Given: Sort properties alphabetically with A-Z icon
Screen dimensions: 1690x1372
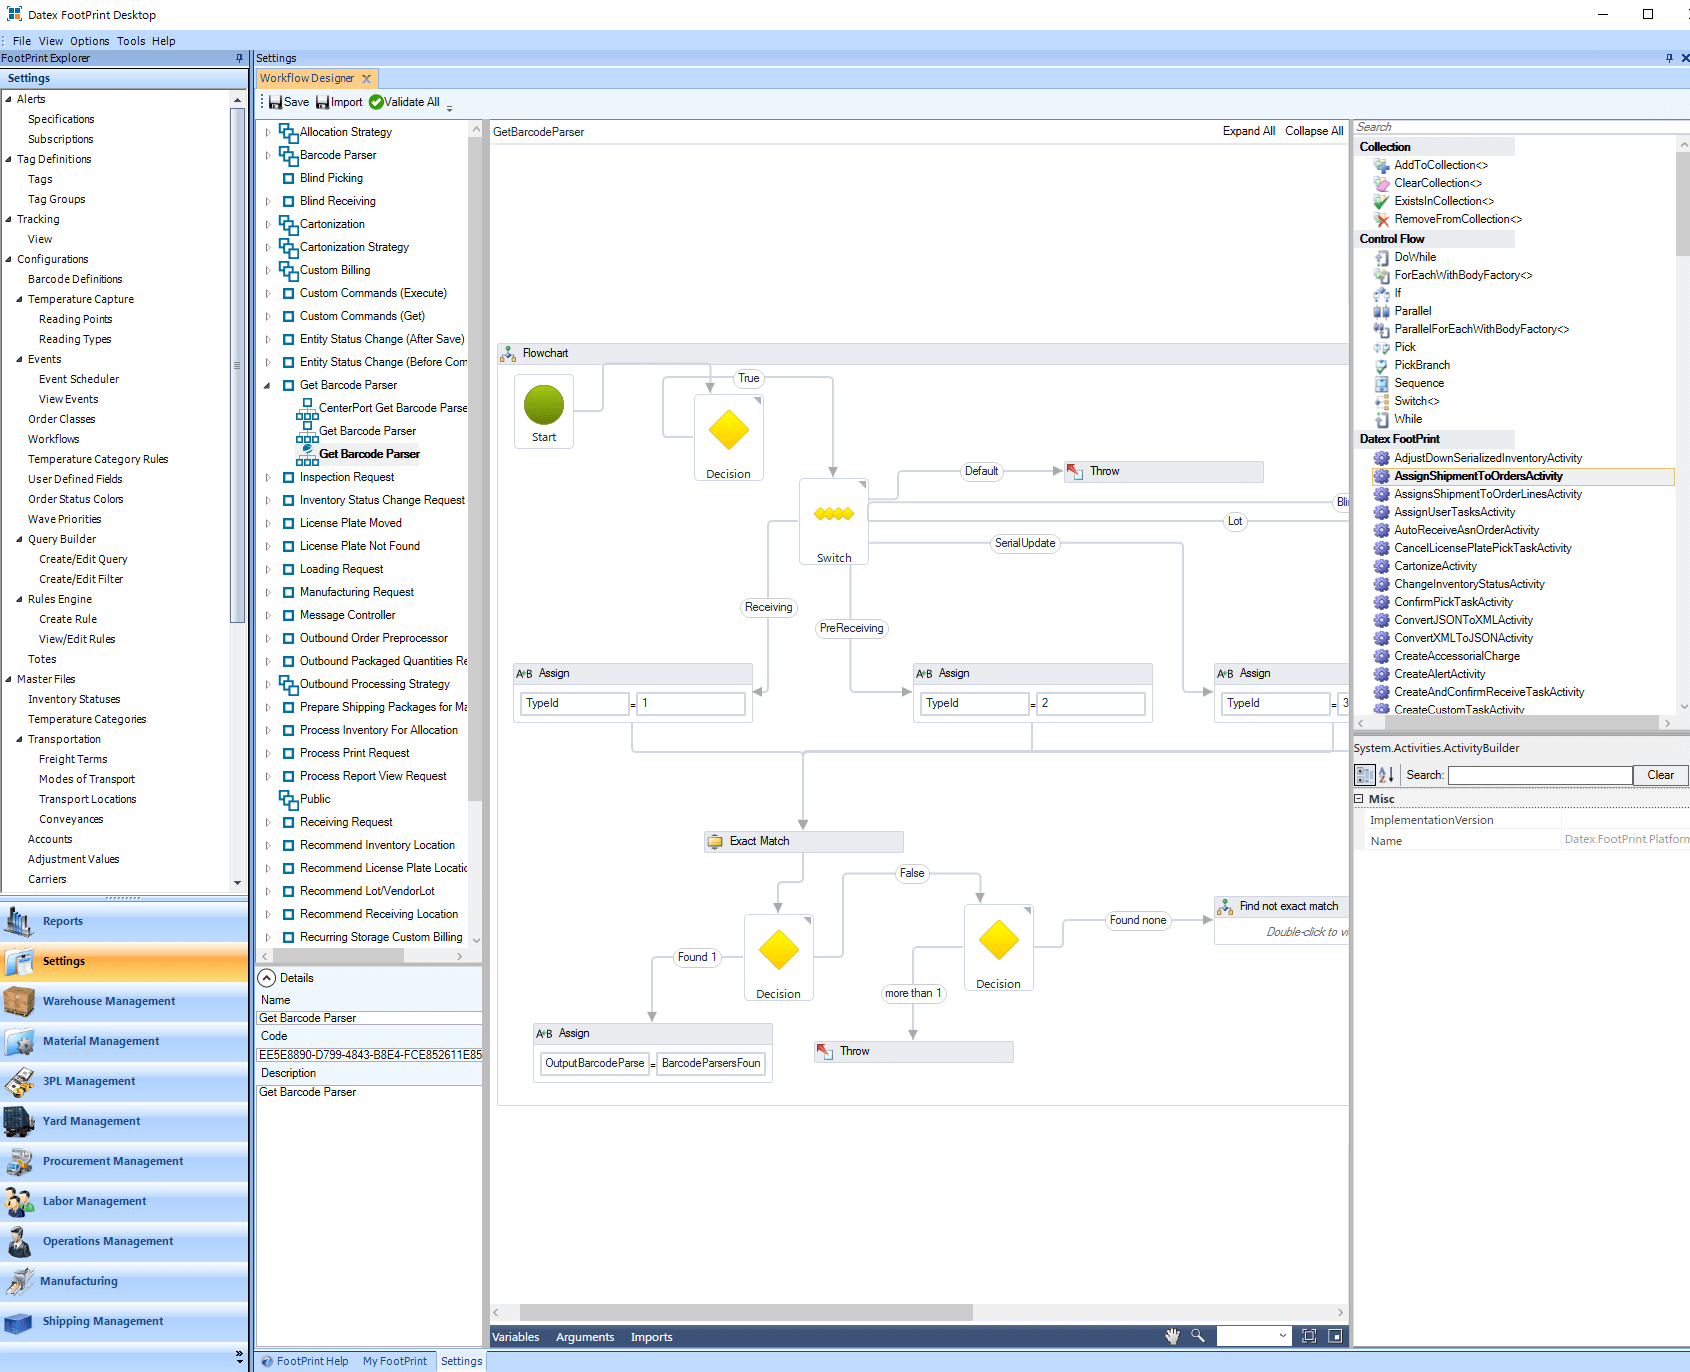Looking at the screenshot, I should click(1386, 775).
